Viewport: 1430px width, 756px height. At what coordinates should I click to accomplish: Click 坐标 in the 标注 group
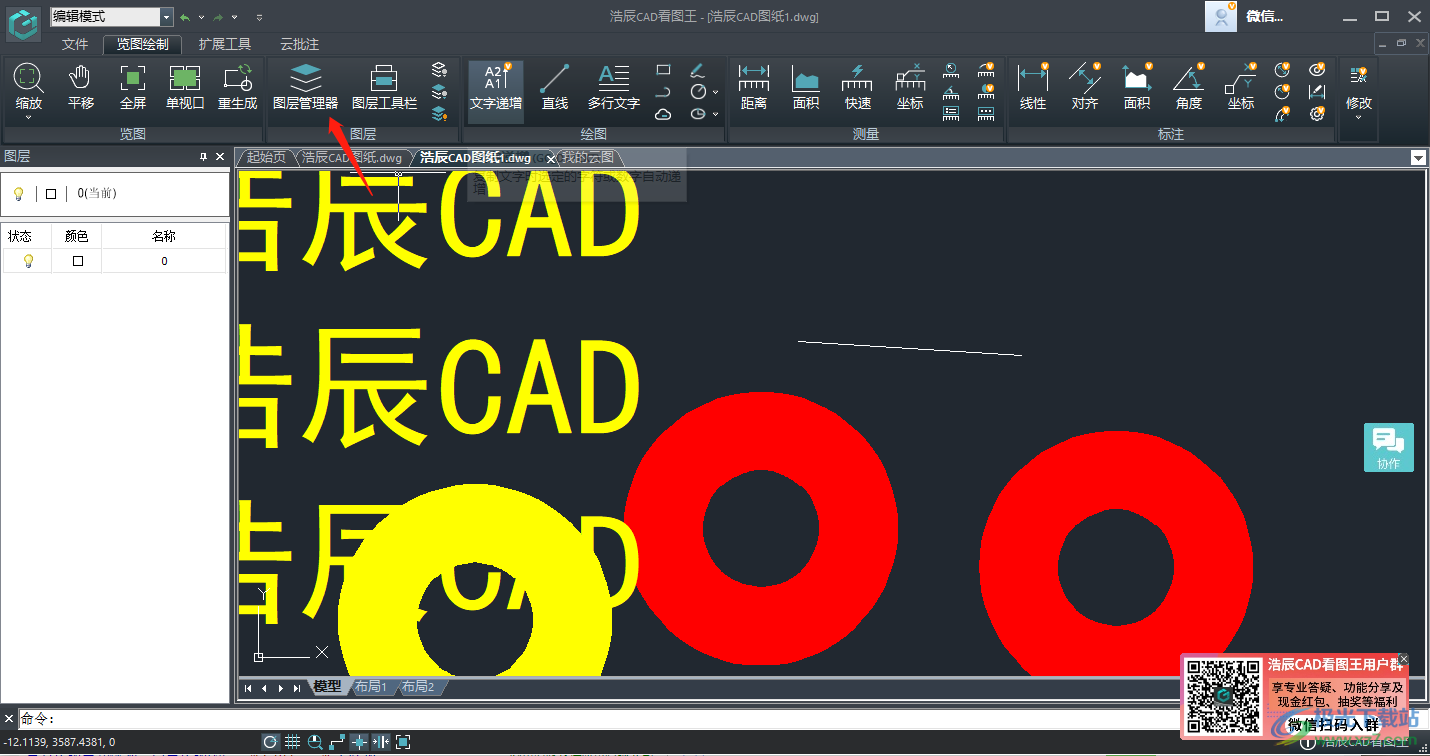point(1241,87)
